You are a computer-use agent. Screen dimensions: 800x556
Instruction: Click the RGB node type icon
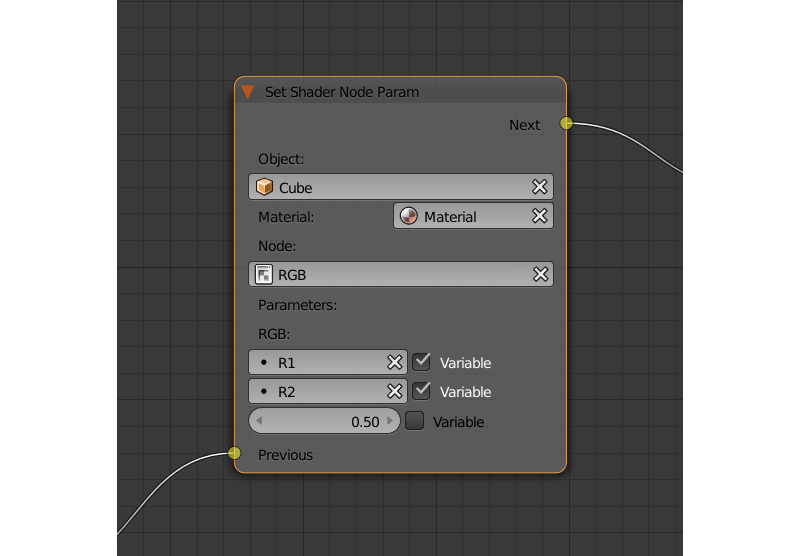(x=265, y=274)
